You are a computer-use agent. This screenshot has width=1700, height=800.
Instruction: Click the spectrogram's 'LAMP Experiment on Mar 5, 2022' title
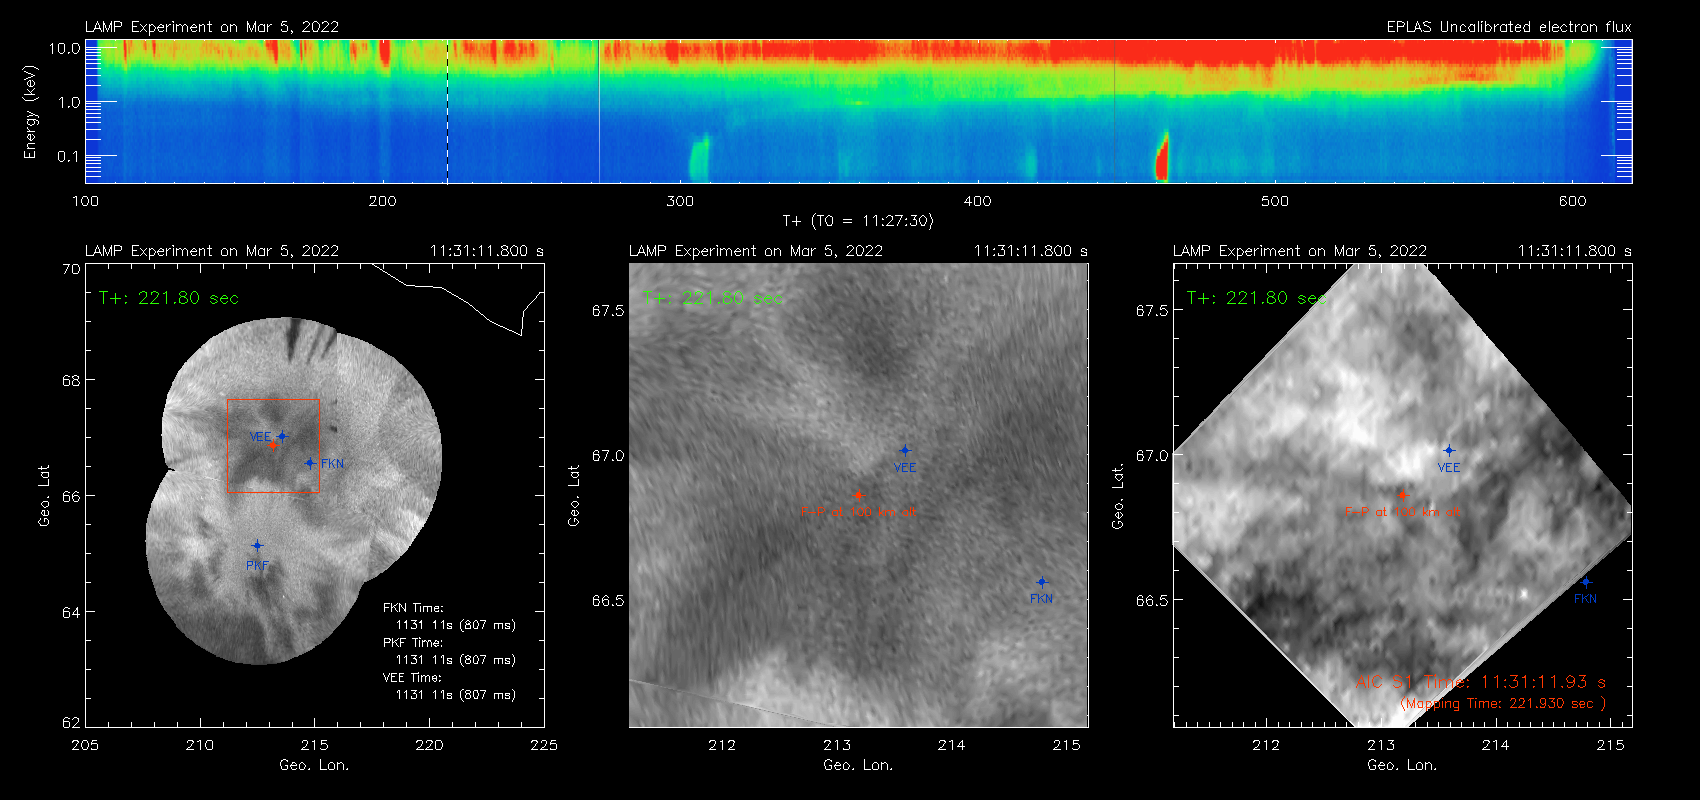pyautogui.click(x=212, y=27)
